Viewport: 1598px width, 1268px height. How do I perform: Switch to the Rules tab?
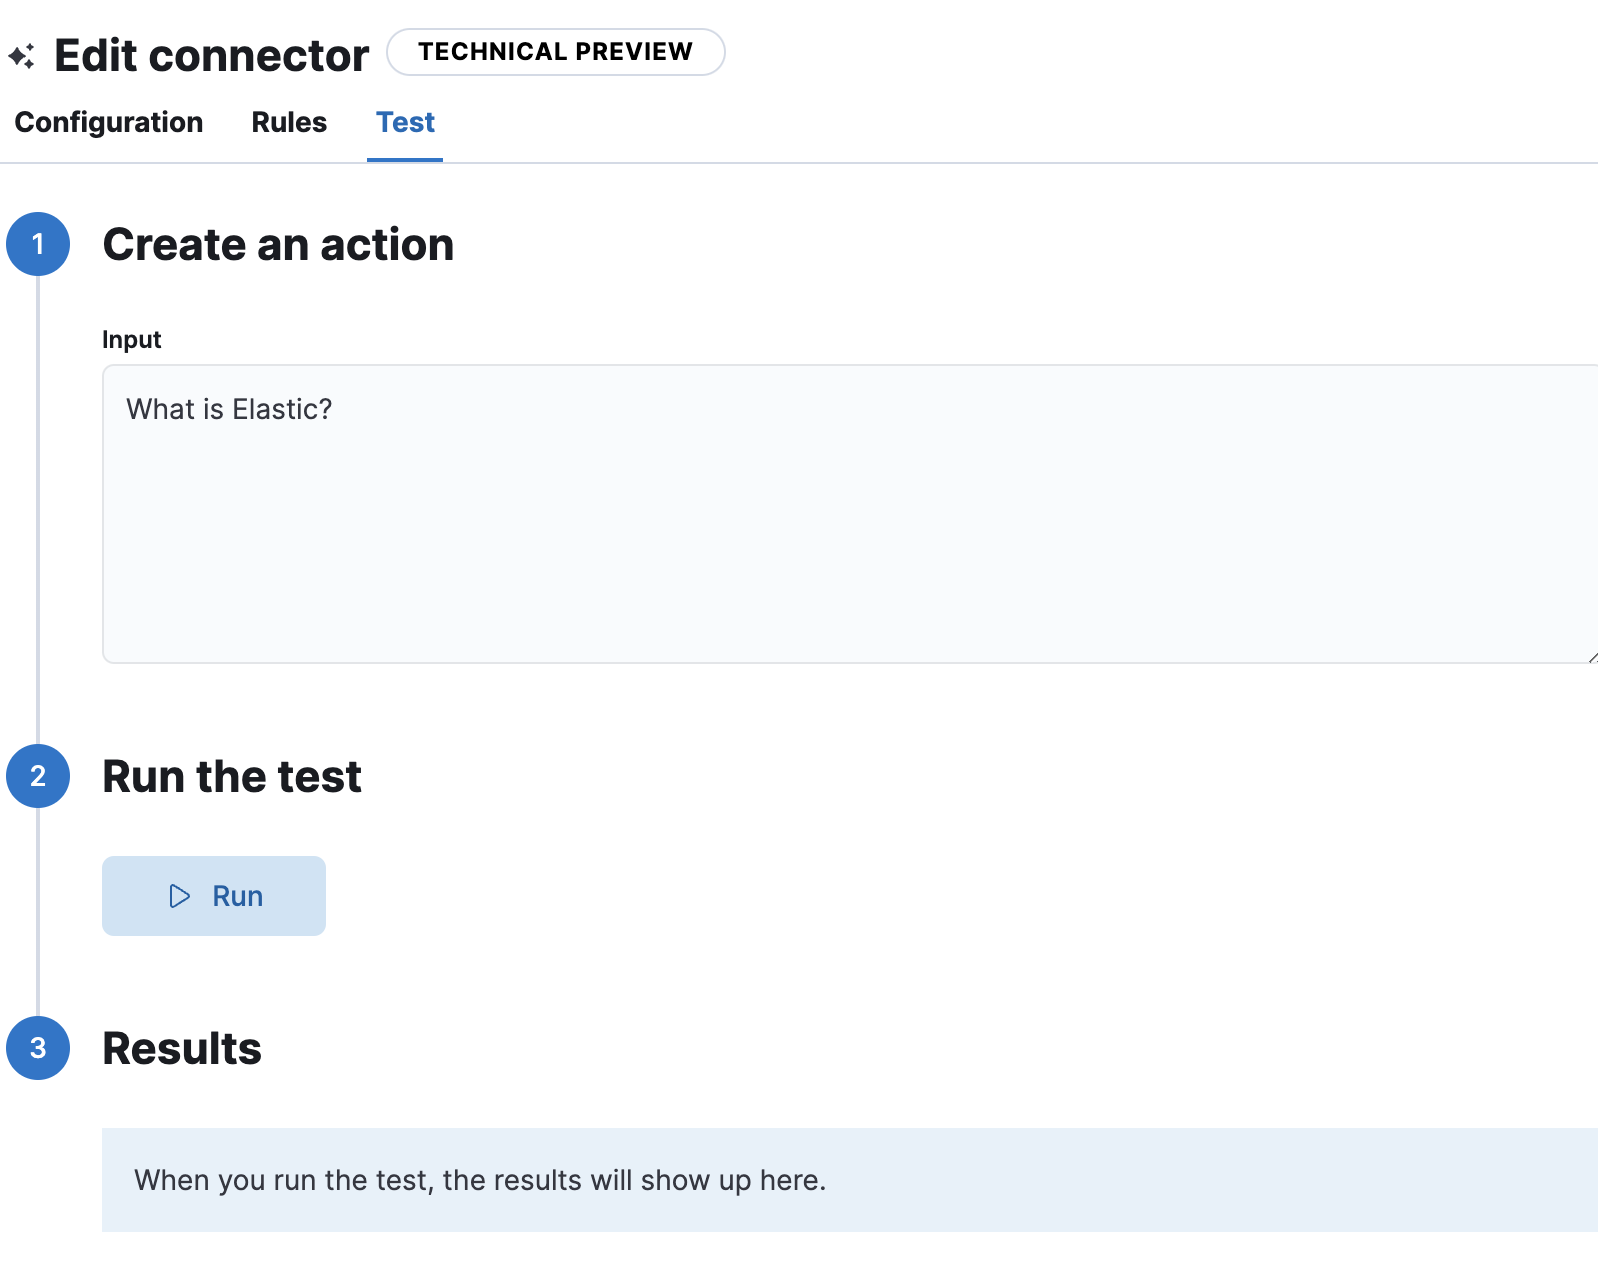pos(289,122)
